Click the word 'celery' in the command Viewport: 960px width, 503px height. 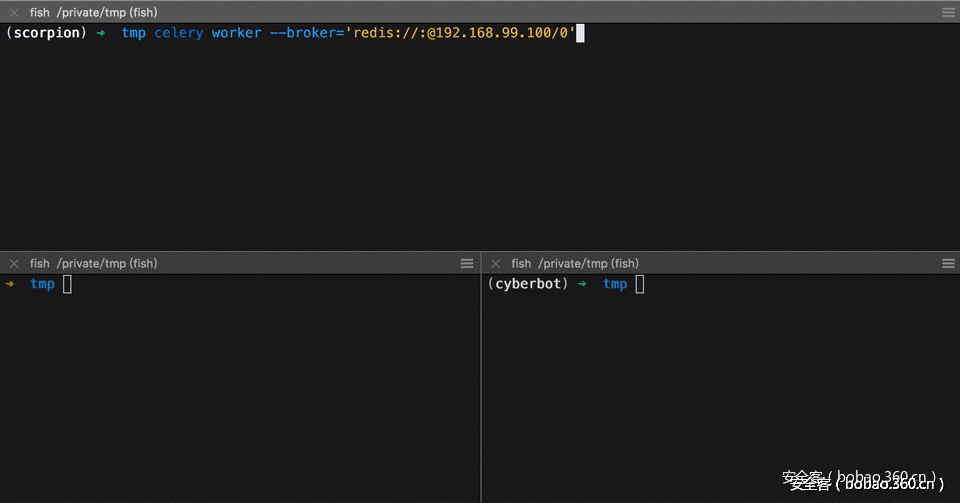178,33
